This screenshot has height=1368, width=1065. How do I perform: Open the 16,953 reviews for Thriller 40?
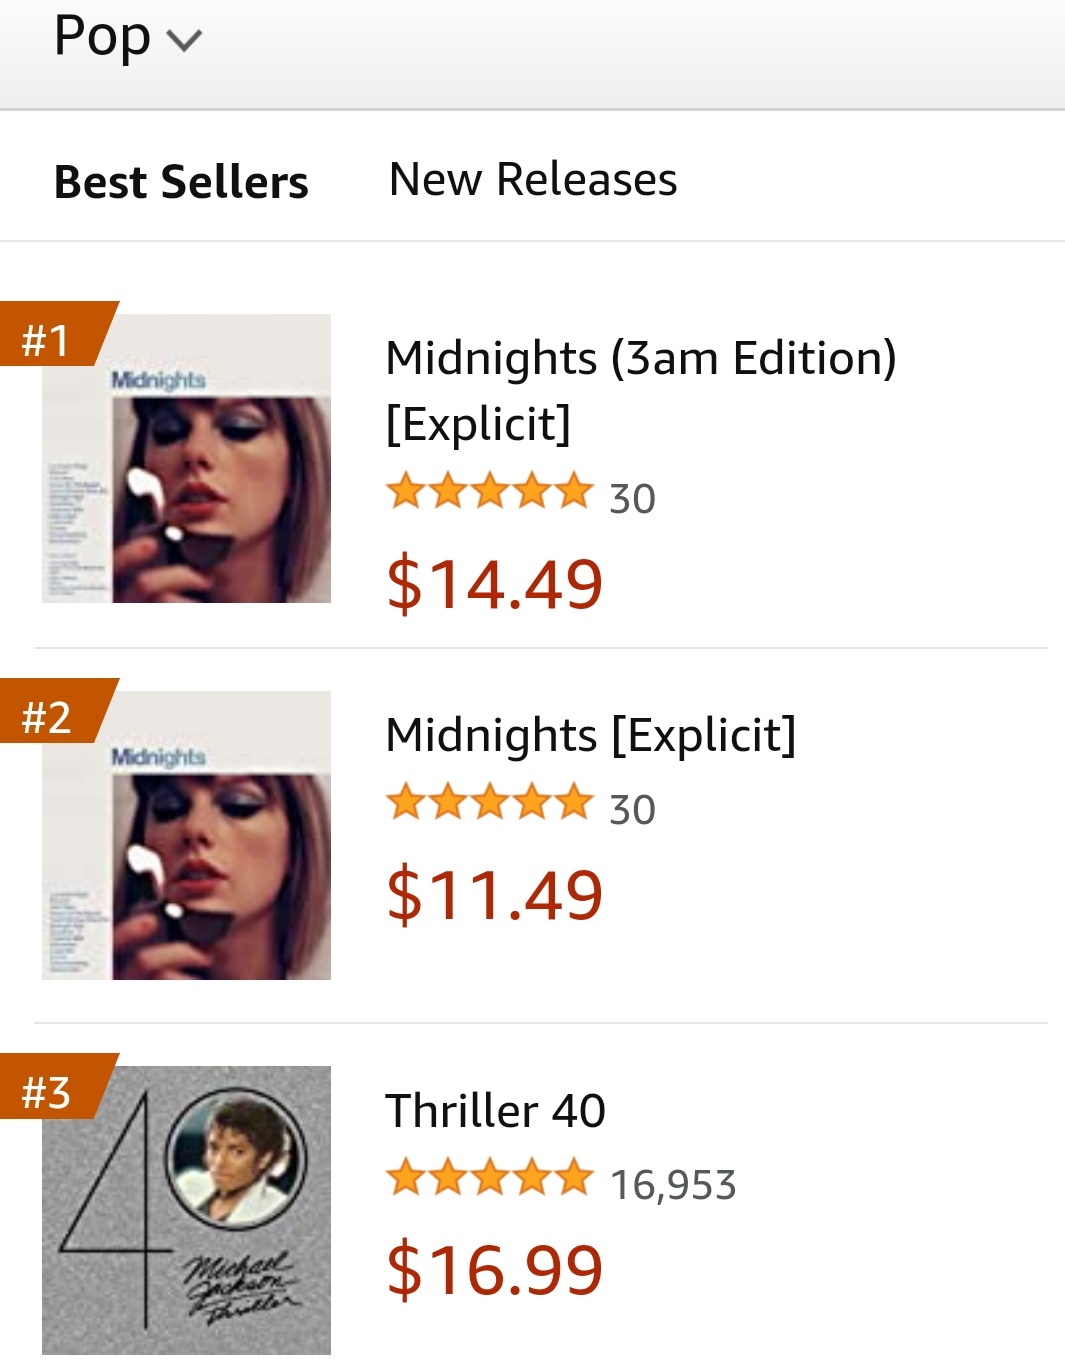[673, 1185]
